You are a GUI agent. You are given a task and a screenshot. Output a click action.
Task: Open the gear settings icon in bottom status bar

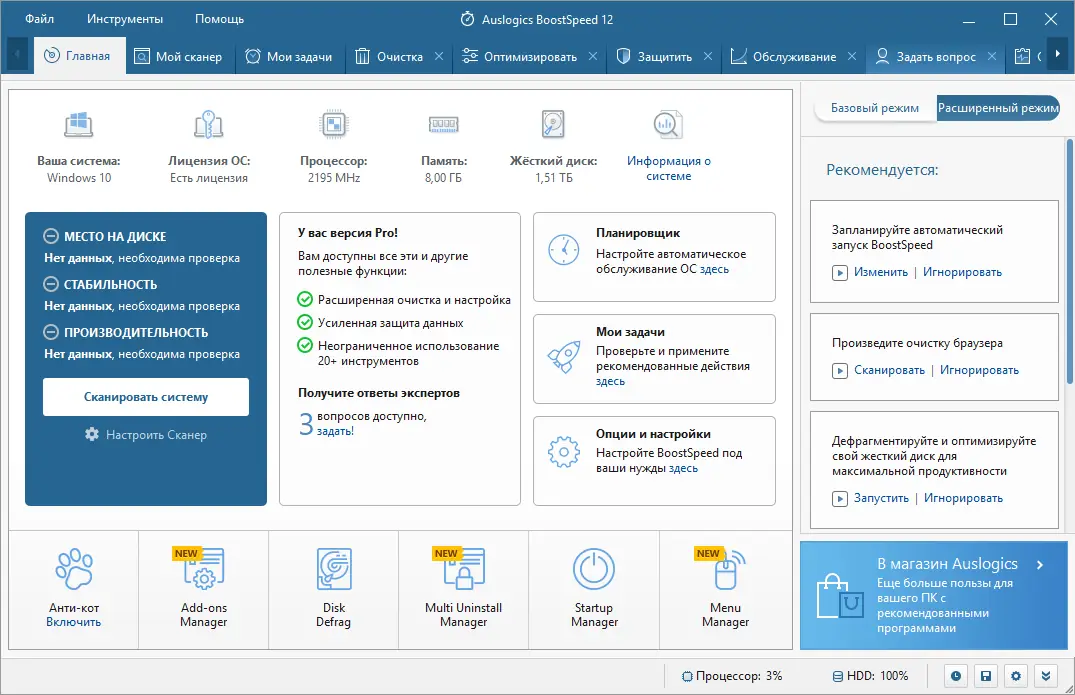(1017, 676)
